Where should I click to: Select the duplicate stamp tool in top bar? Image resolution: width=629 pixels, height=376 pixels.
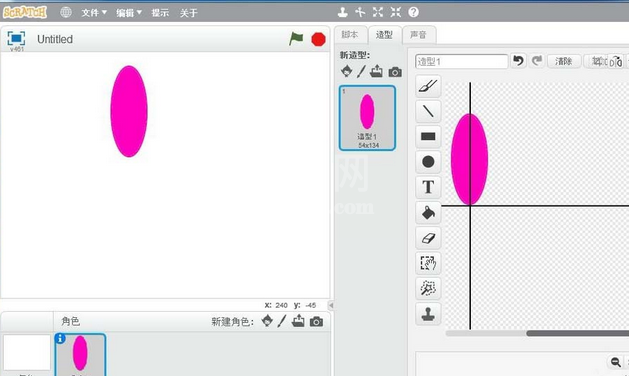pyautogui.click(x=343, y=12)
